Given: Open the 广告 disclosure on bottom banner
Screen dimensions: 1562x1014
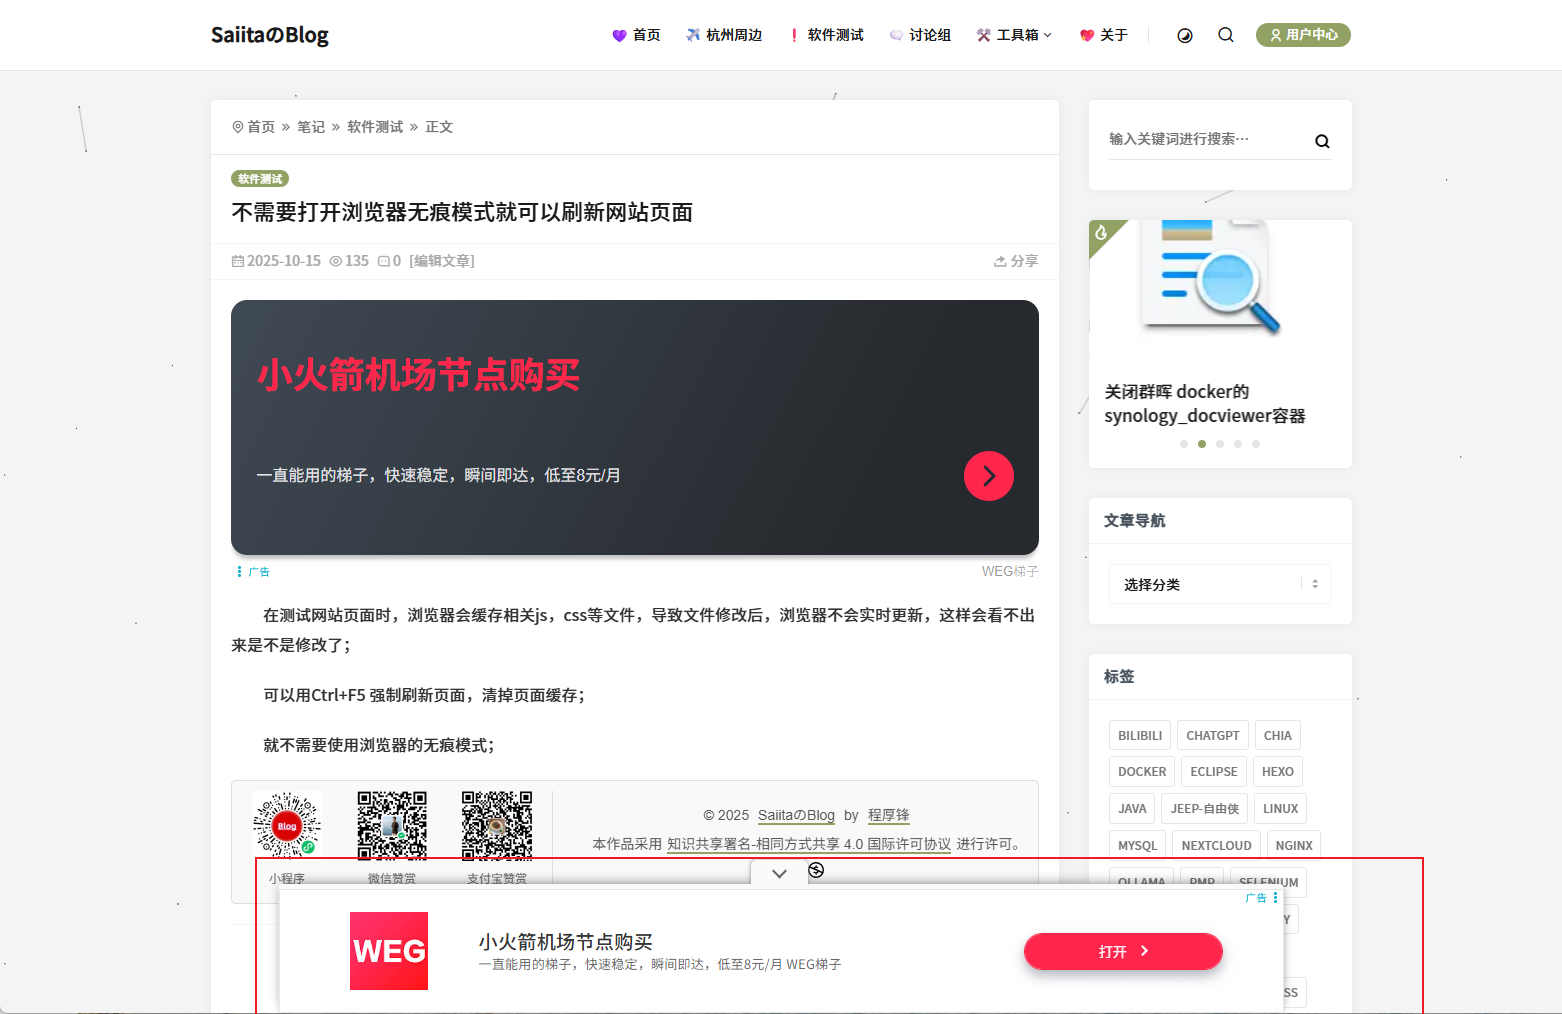Looking at the screenshot, I should [1262, 898].
